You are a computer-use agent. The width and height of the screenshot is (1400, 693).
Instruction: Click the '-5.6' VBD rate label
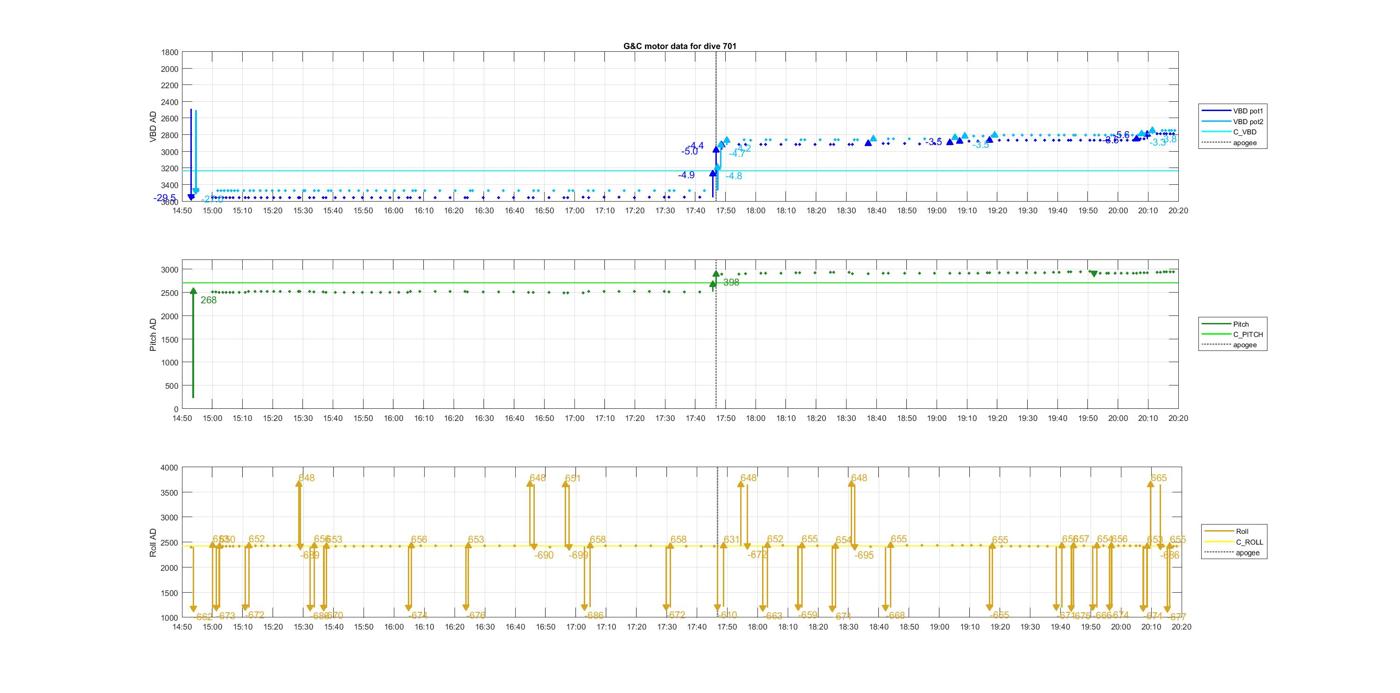1121,135
